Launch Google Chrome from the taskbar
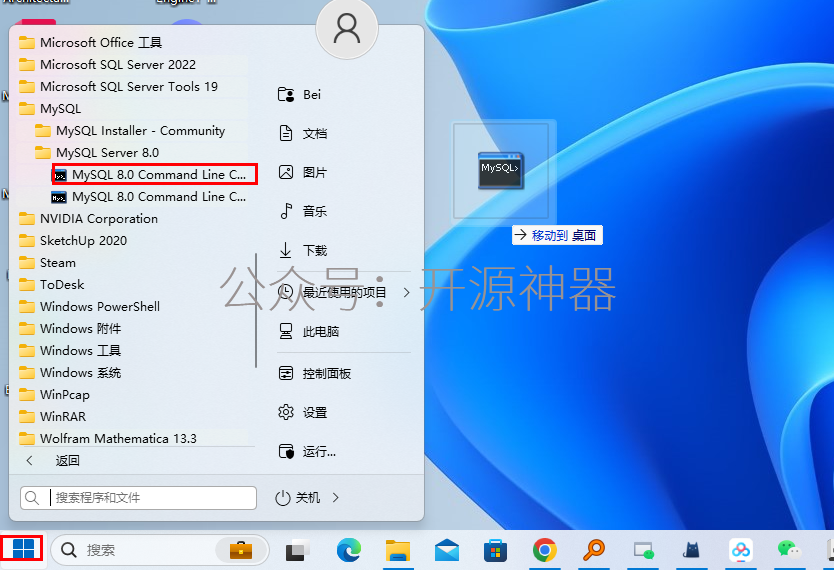Screen dimensions: 834x570 tap(545, 550)
